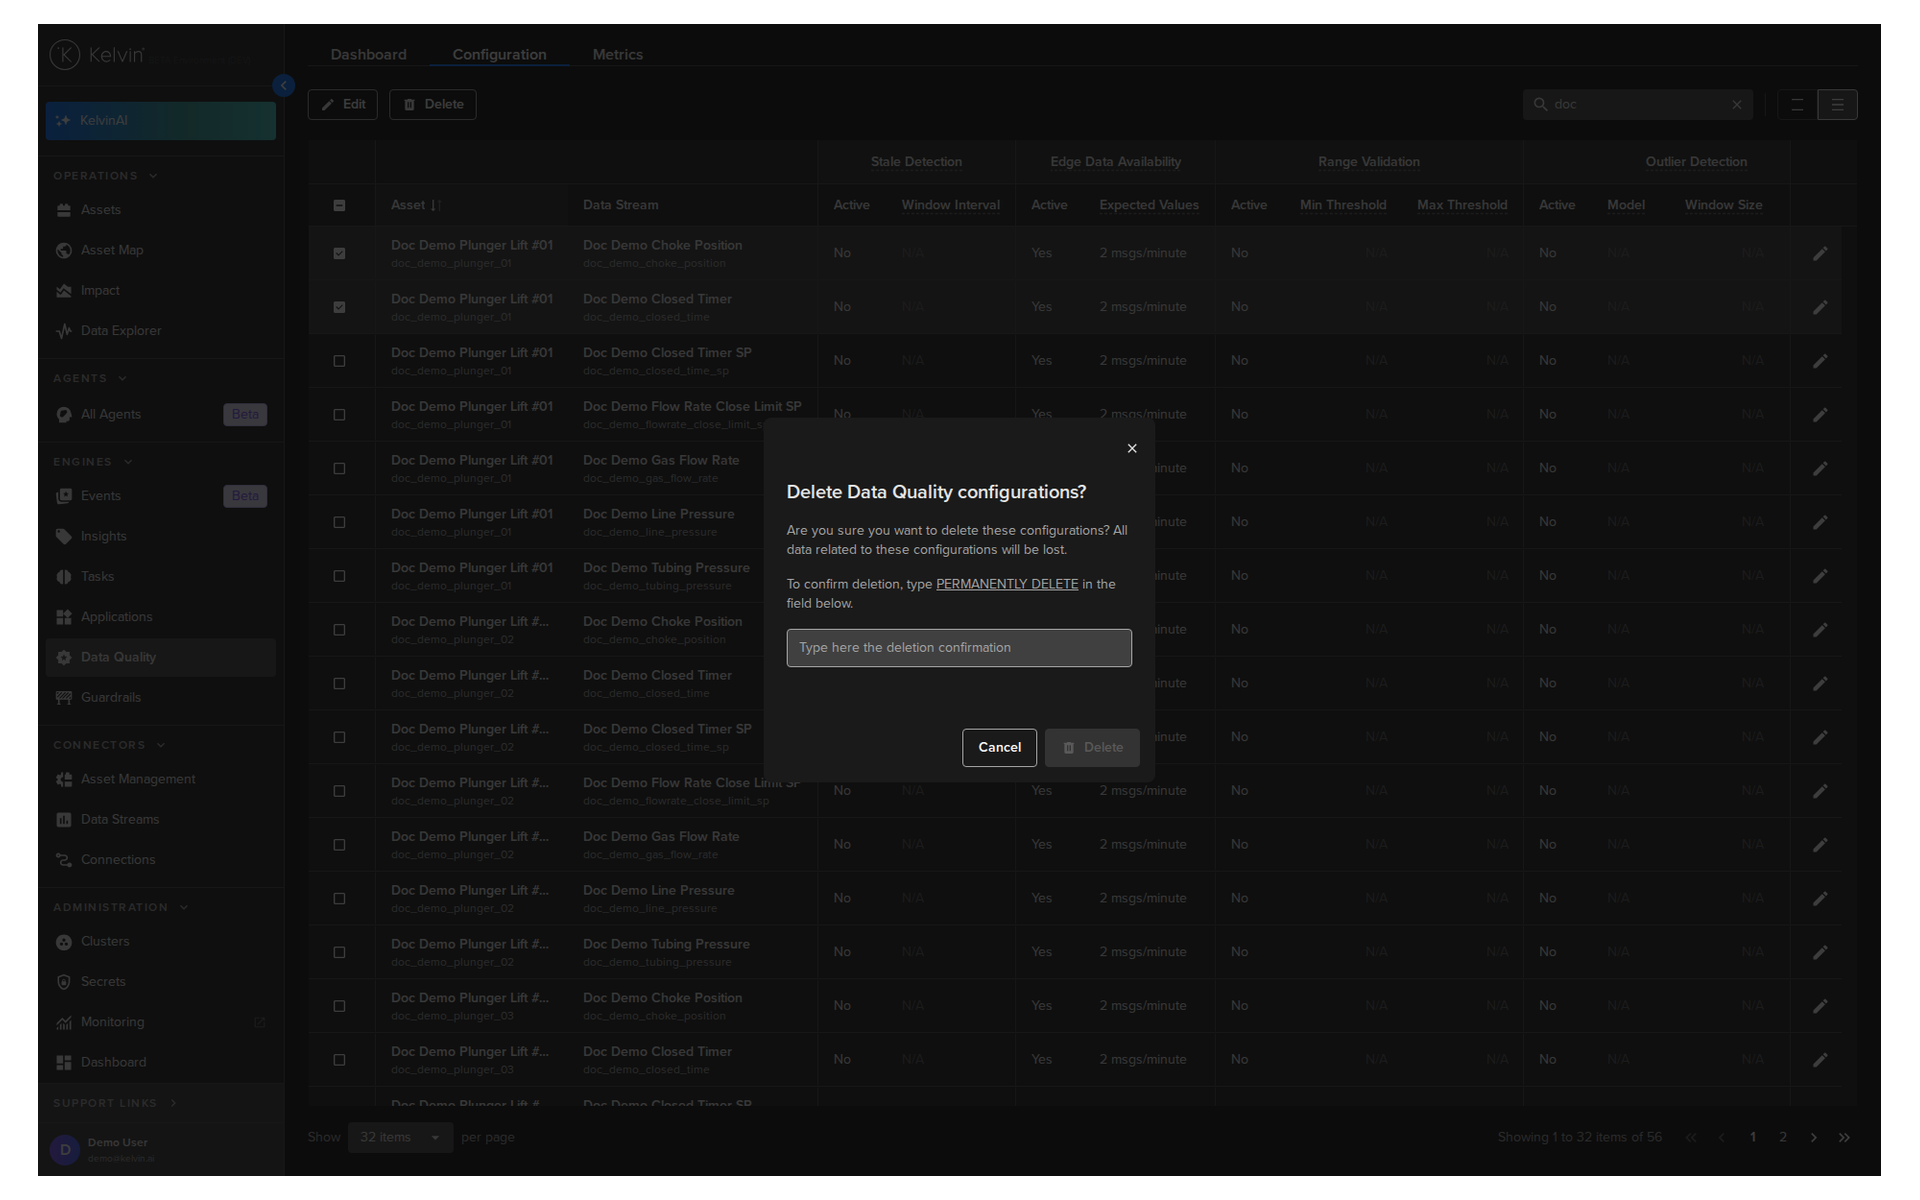Uncheck the Doc Demo Closed Timer plunger_01 row
Viewport: 1920px width, 1200px height.
click(339, 307)
